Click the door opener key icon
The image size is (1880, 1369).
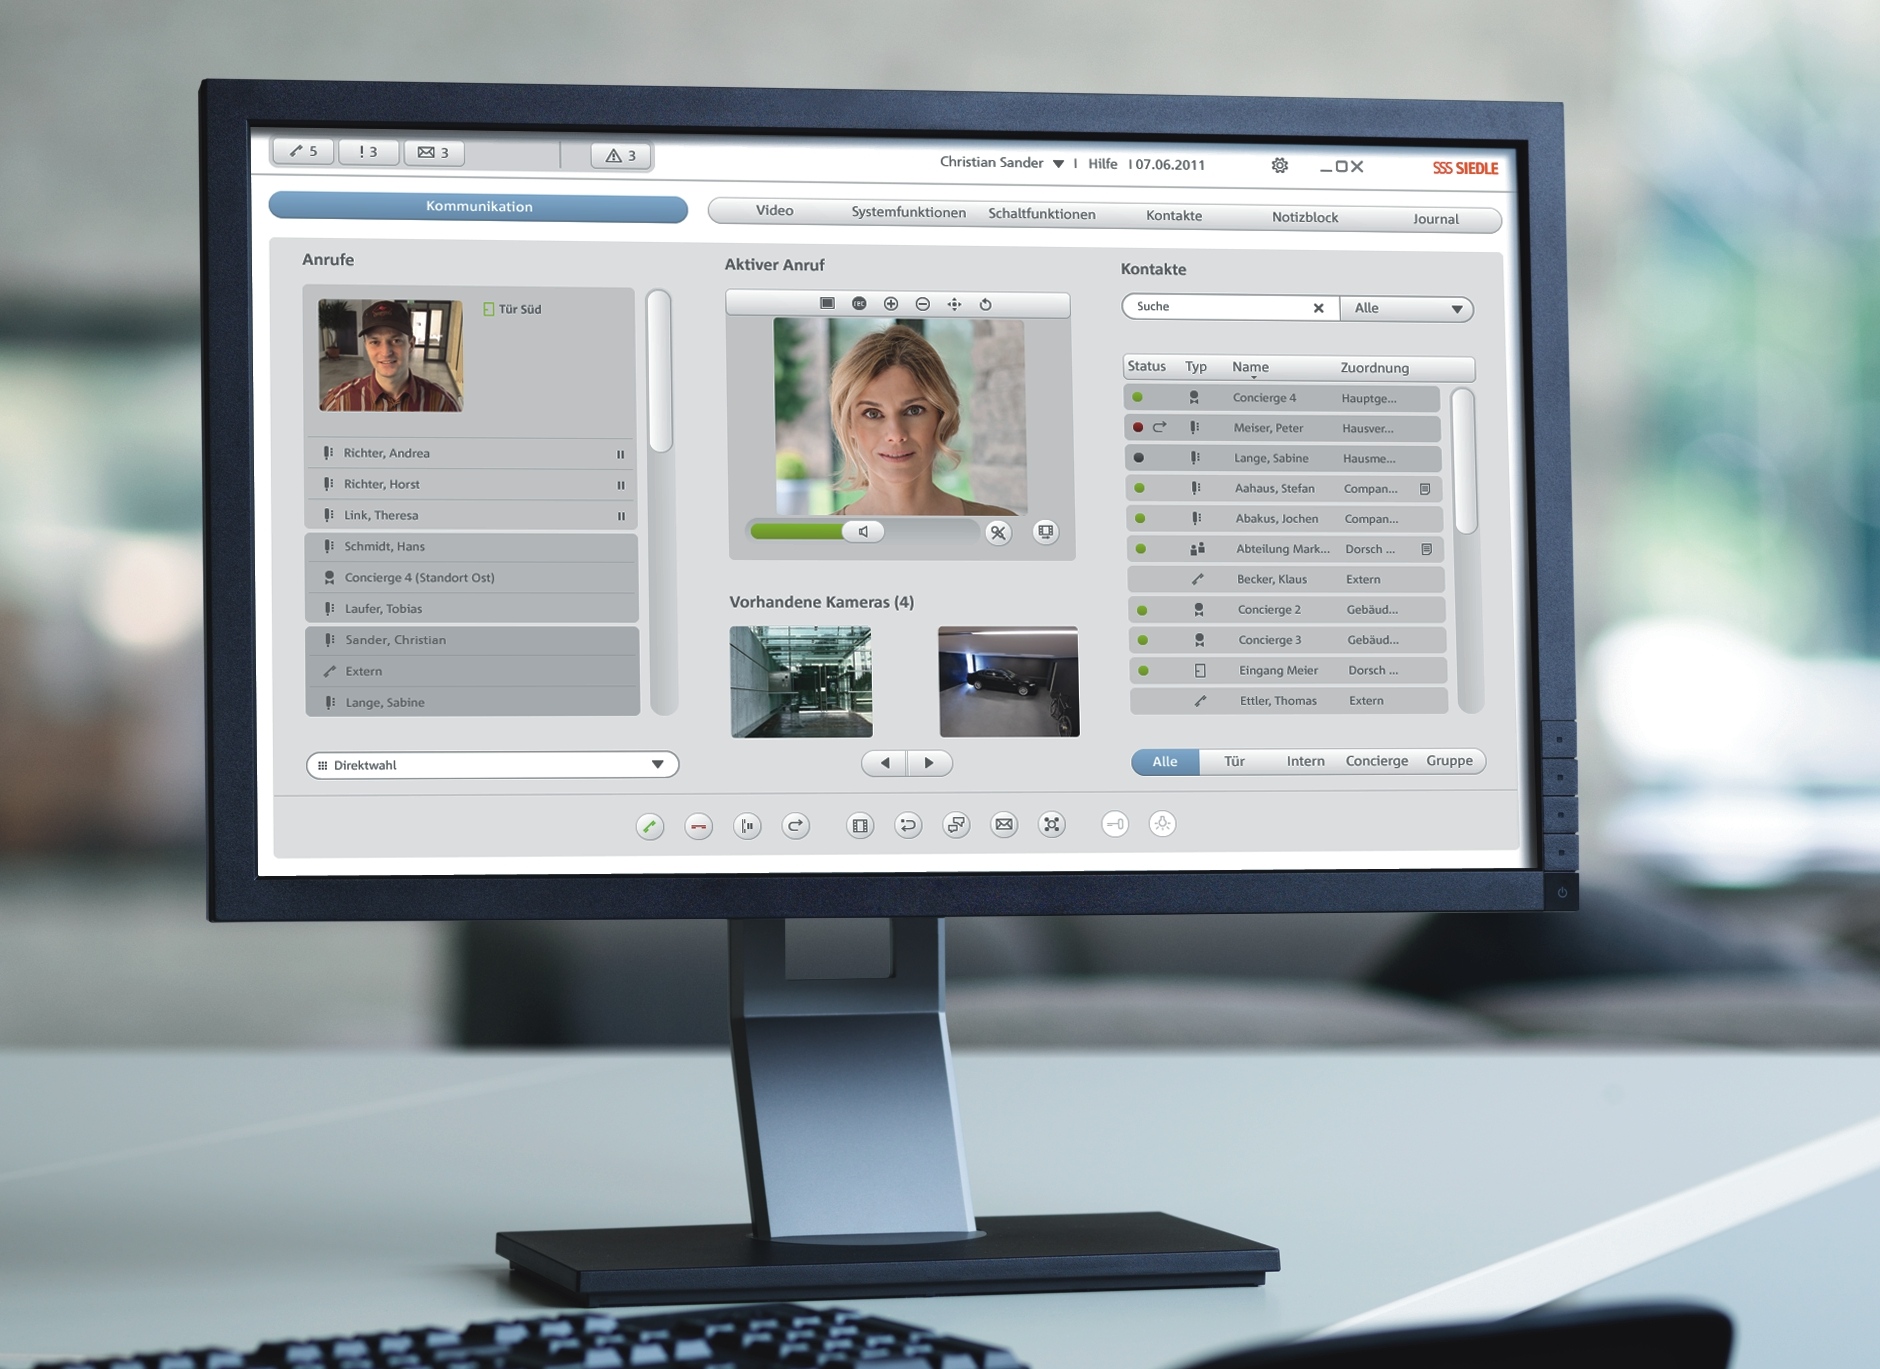(x=1114, y=824)
